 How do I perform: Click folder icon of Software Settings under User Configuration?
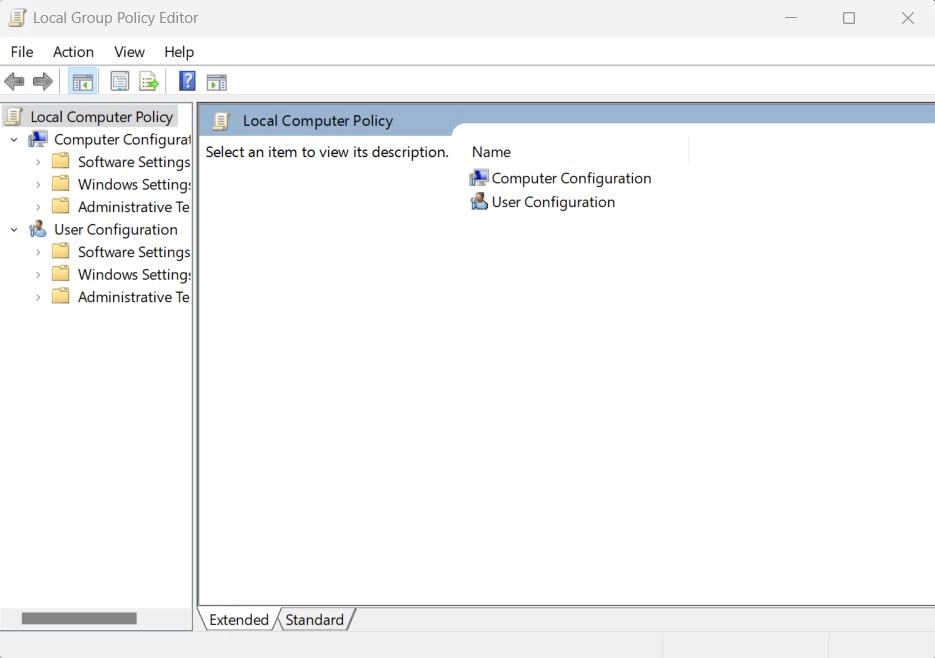[x=60, y=251]
